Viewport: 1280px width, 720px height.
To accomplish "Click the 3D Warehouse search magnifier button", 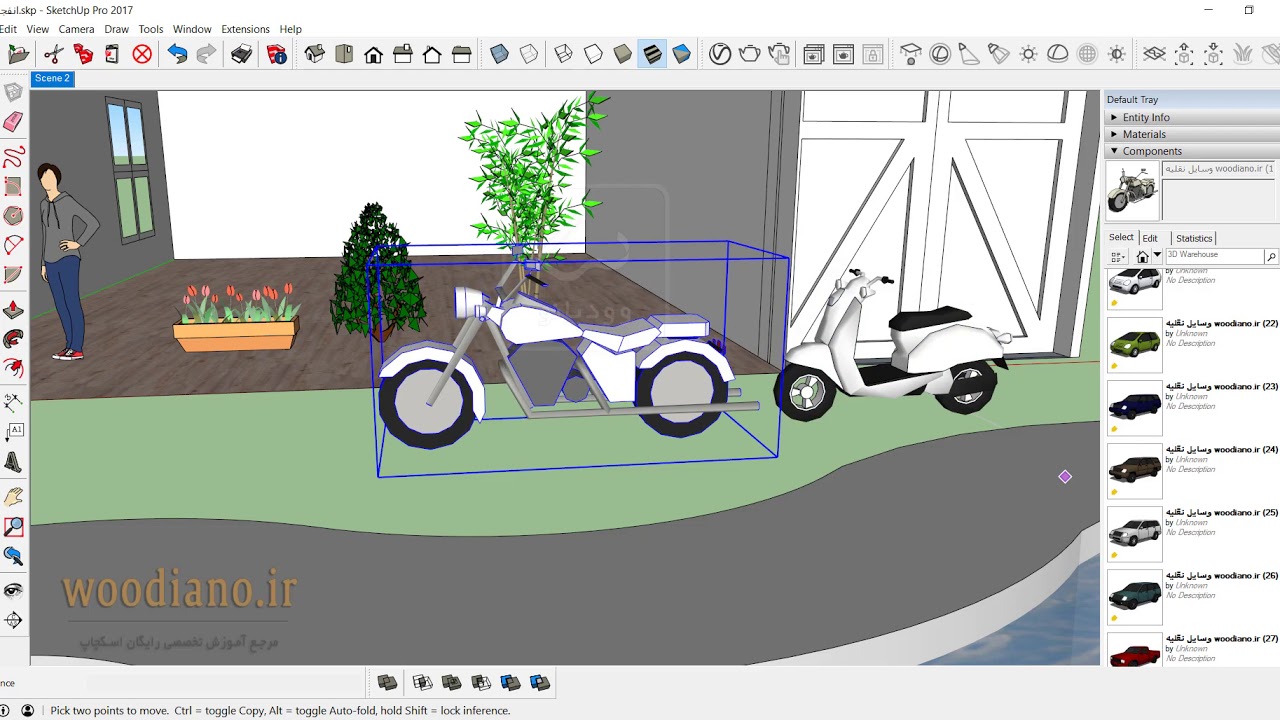I will pos(1271,257).
